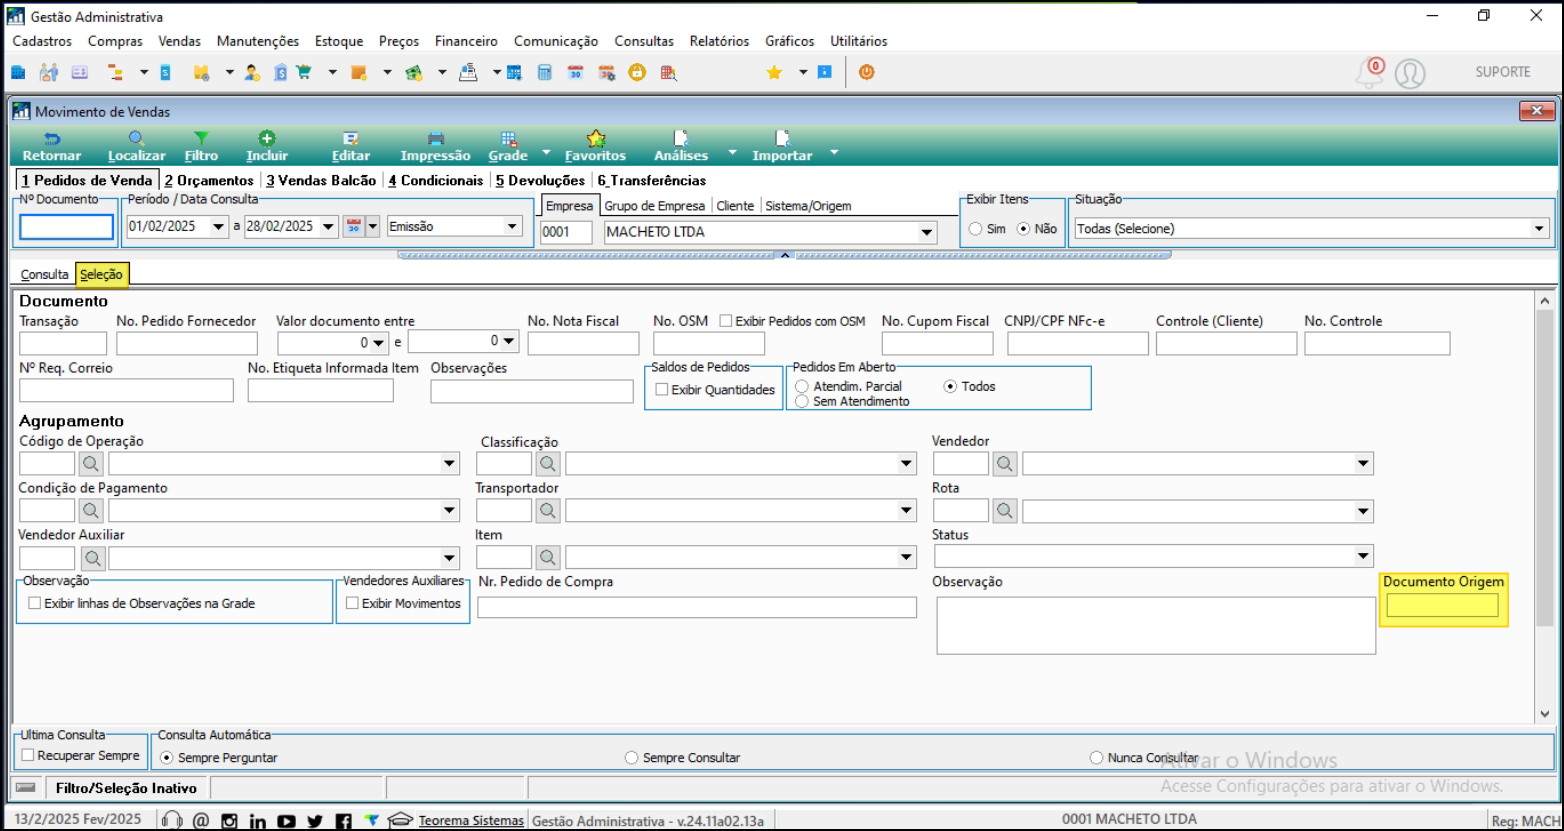Switch to the Grupo de Empresa tab
This screenshot has height=831, width=1564.
click(x=655, y=206)
